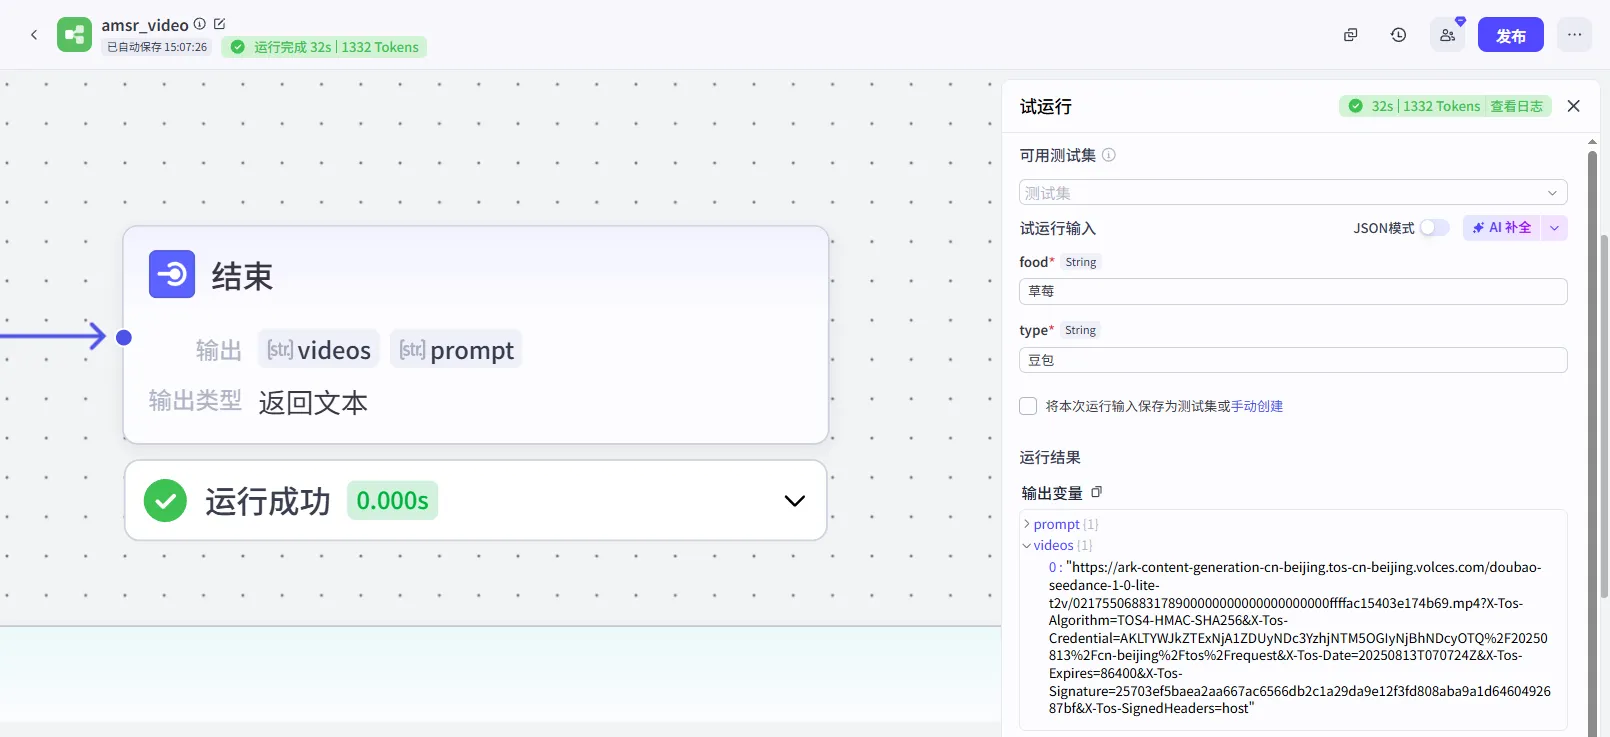This screenshot has height=737, width=1610.
Task: Click the 结束 node title
Action: (242, 276)
